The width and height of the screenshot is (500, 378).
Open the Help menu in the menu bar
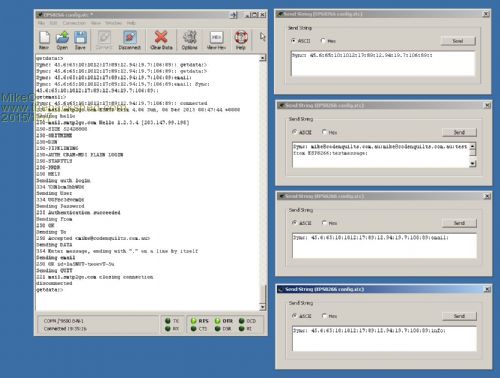point(131,23)
